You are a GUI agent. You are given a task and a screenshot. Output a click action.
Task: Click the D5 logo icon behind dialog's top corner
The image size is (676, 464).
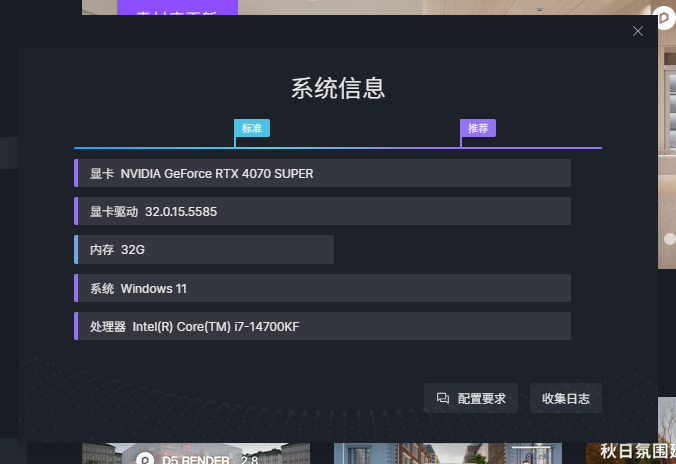[667, 17]
